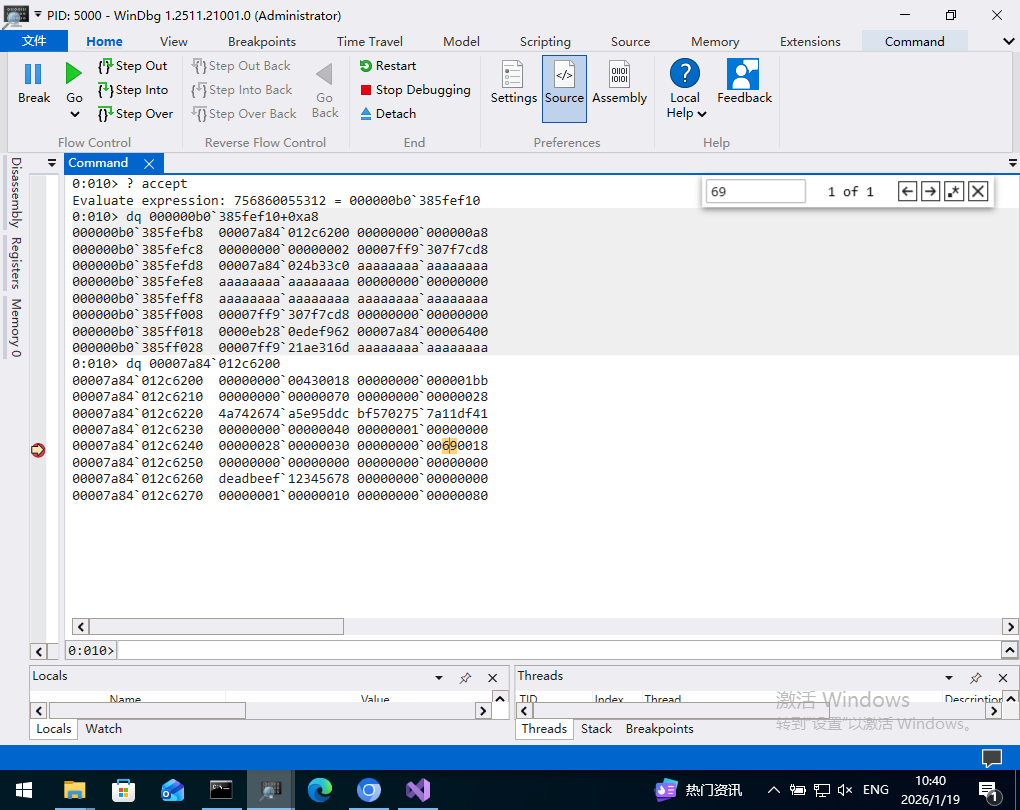Viewport: 1020px width, 810px height.
Task: Pin the Threads panel
Action: click(x=975, y=678)
